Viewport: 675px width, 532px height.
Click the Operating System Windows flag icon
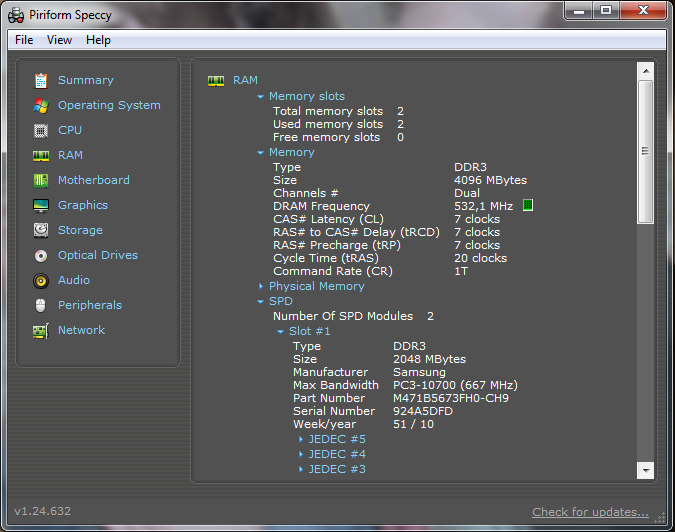pyautogui.click(x=41, y=105)
